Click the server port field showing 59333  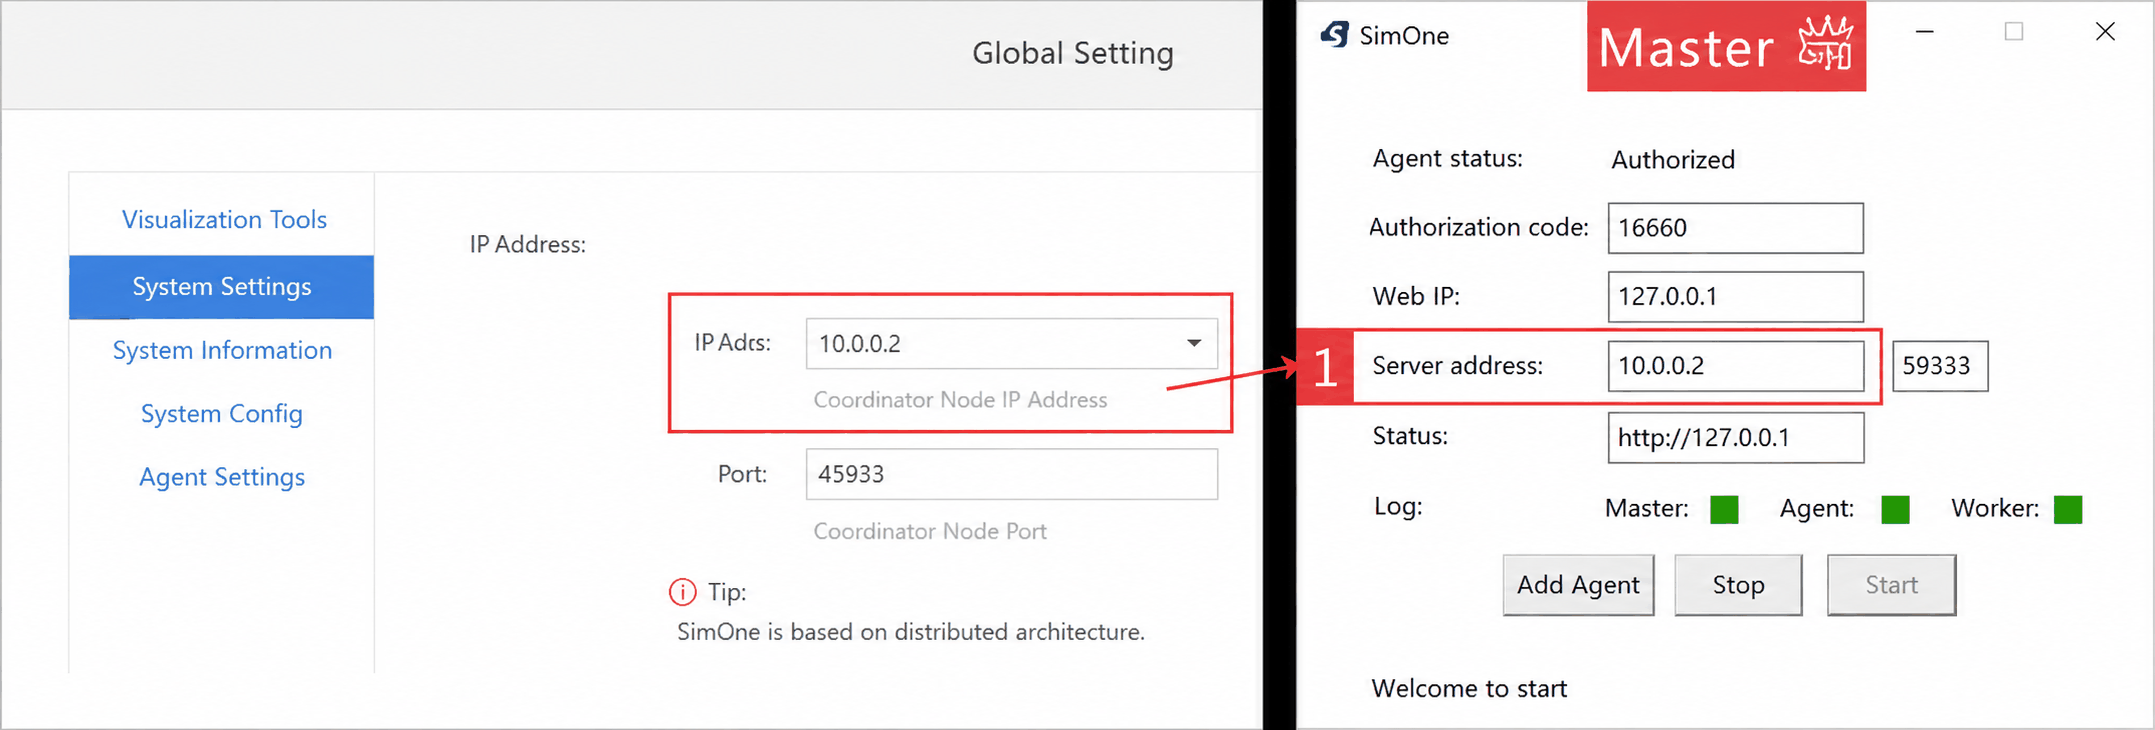tap(1940, 366)
